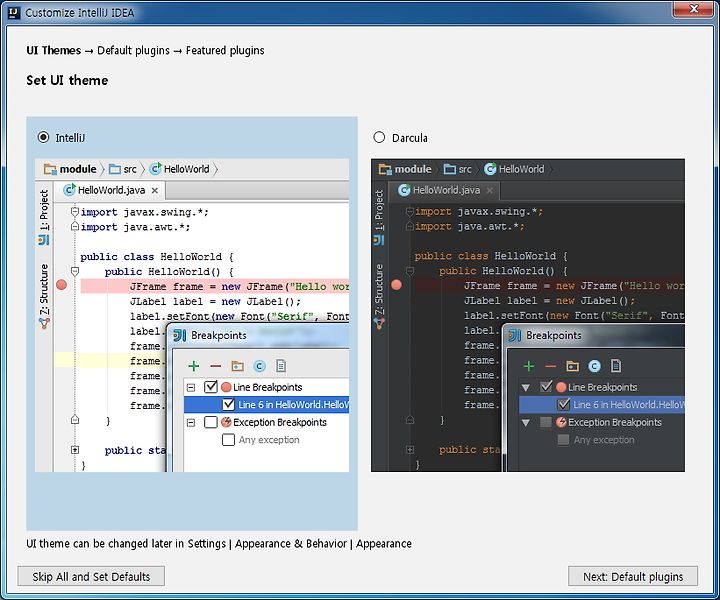Select the Darcula theme radio button

(x=379, y=137)
